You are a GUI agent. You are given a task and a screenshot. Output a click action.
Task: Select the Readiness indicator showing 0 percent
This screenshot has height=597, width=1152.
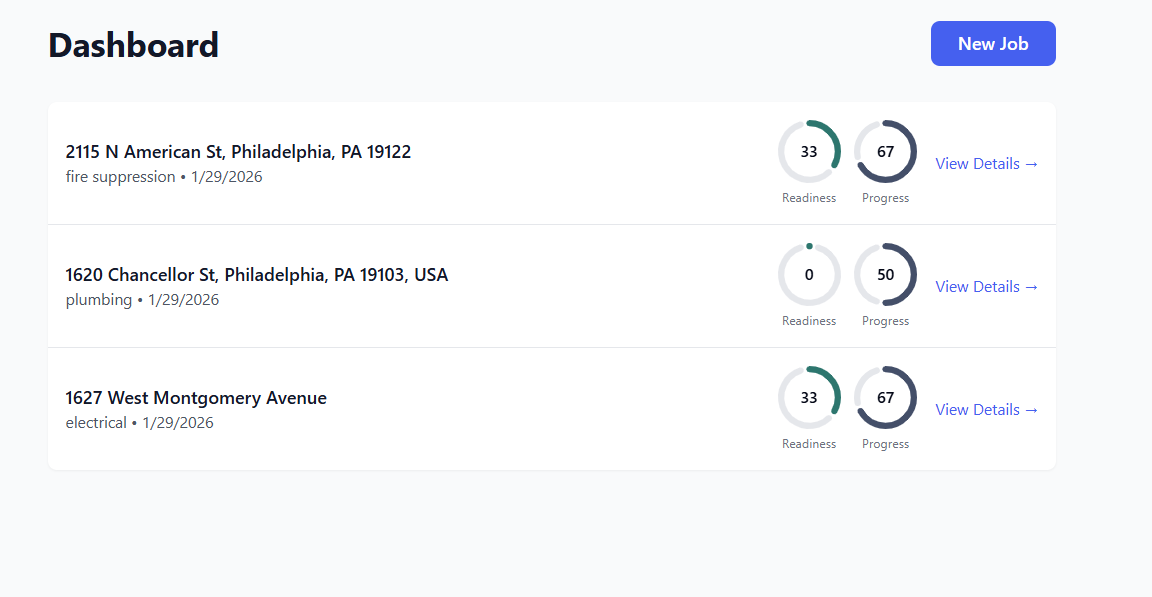click(809, 273)
